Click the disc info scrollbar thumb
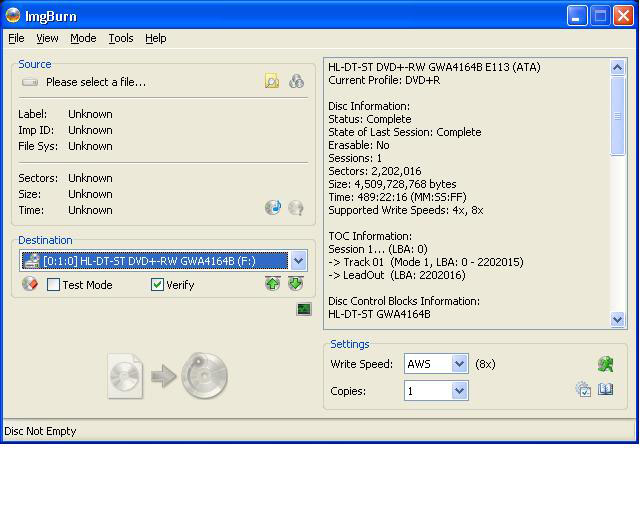The height and width of the screenshot is (512, 640). (x=618, y=116)
